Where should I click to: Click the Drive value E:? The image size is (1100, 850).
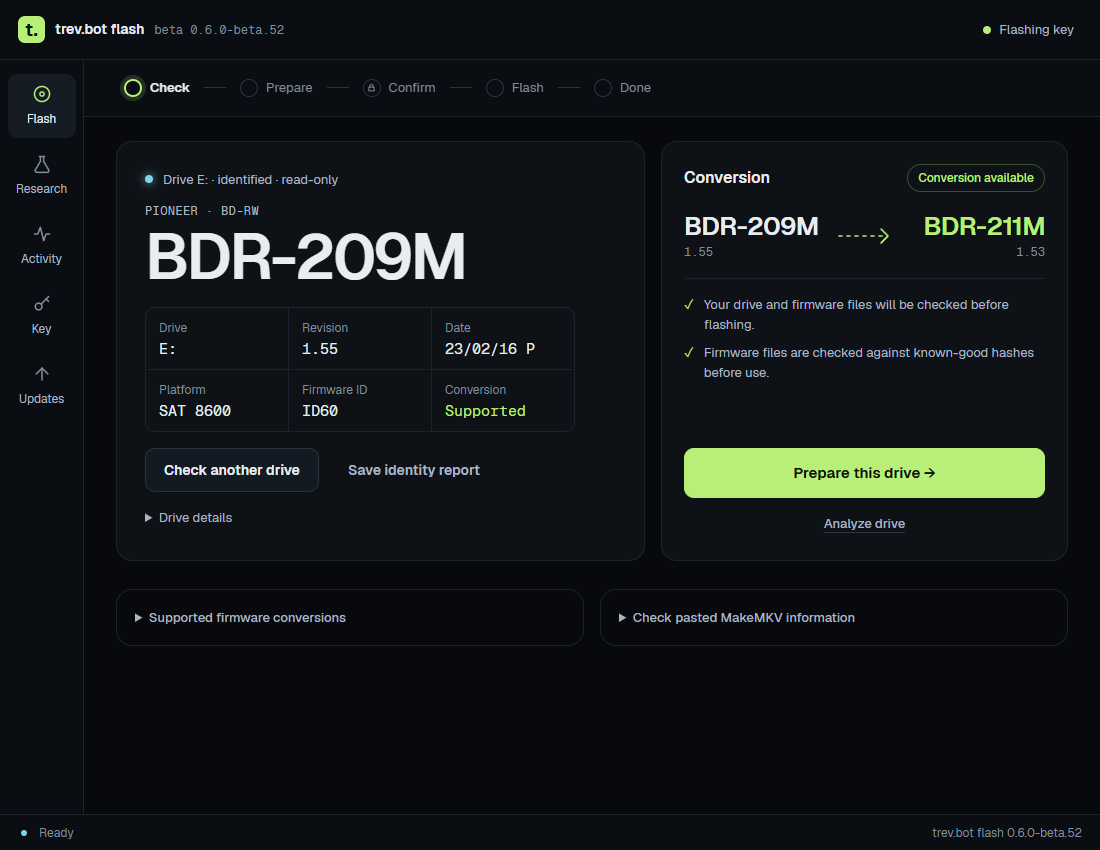pos(167,349)
